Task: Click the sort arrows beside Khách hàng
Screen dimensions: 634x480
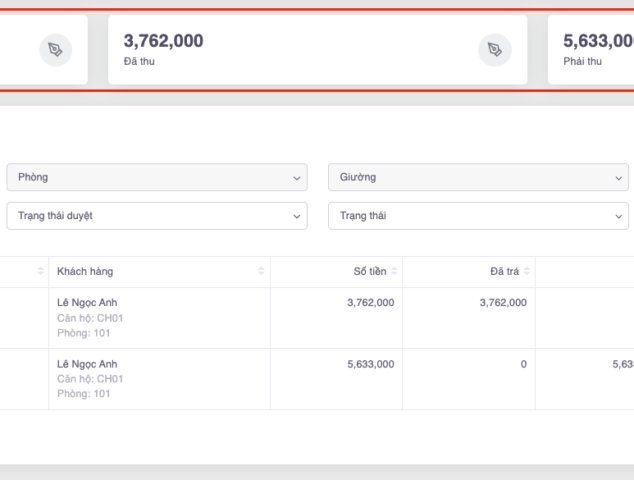Action: pos(261,272)
